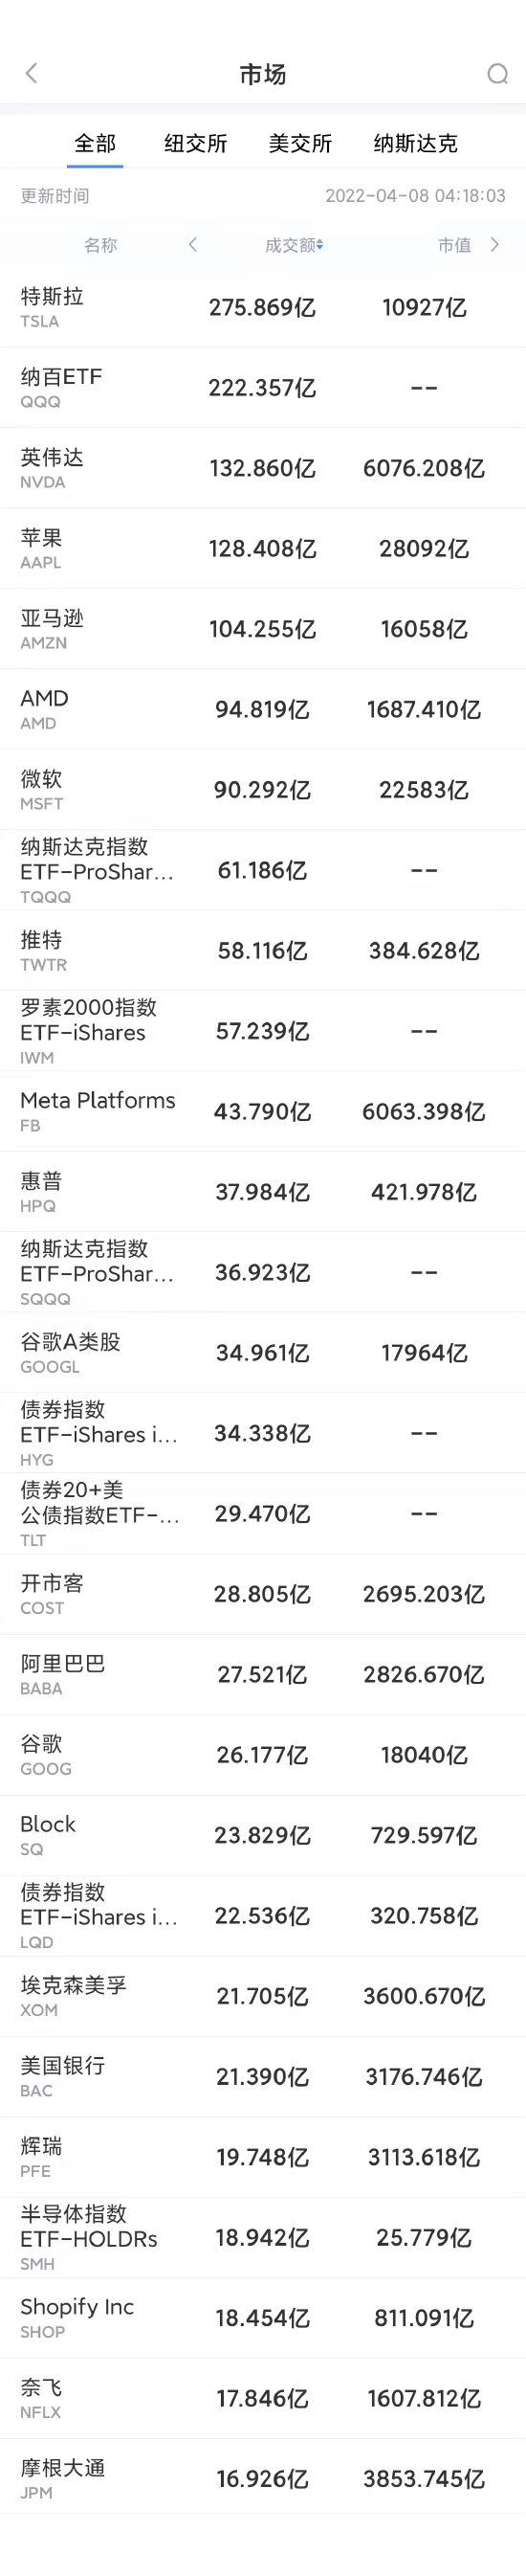
Task: Tap the back arrow icon
Action: click(31, 73)
